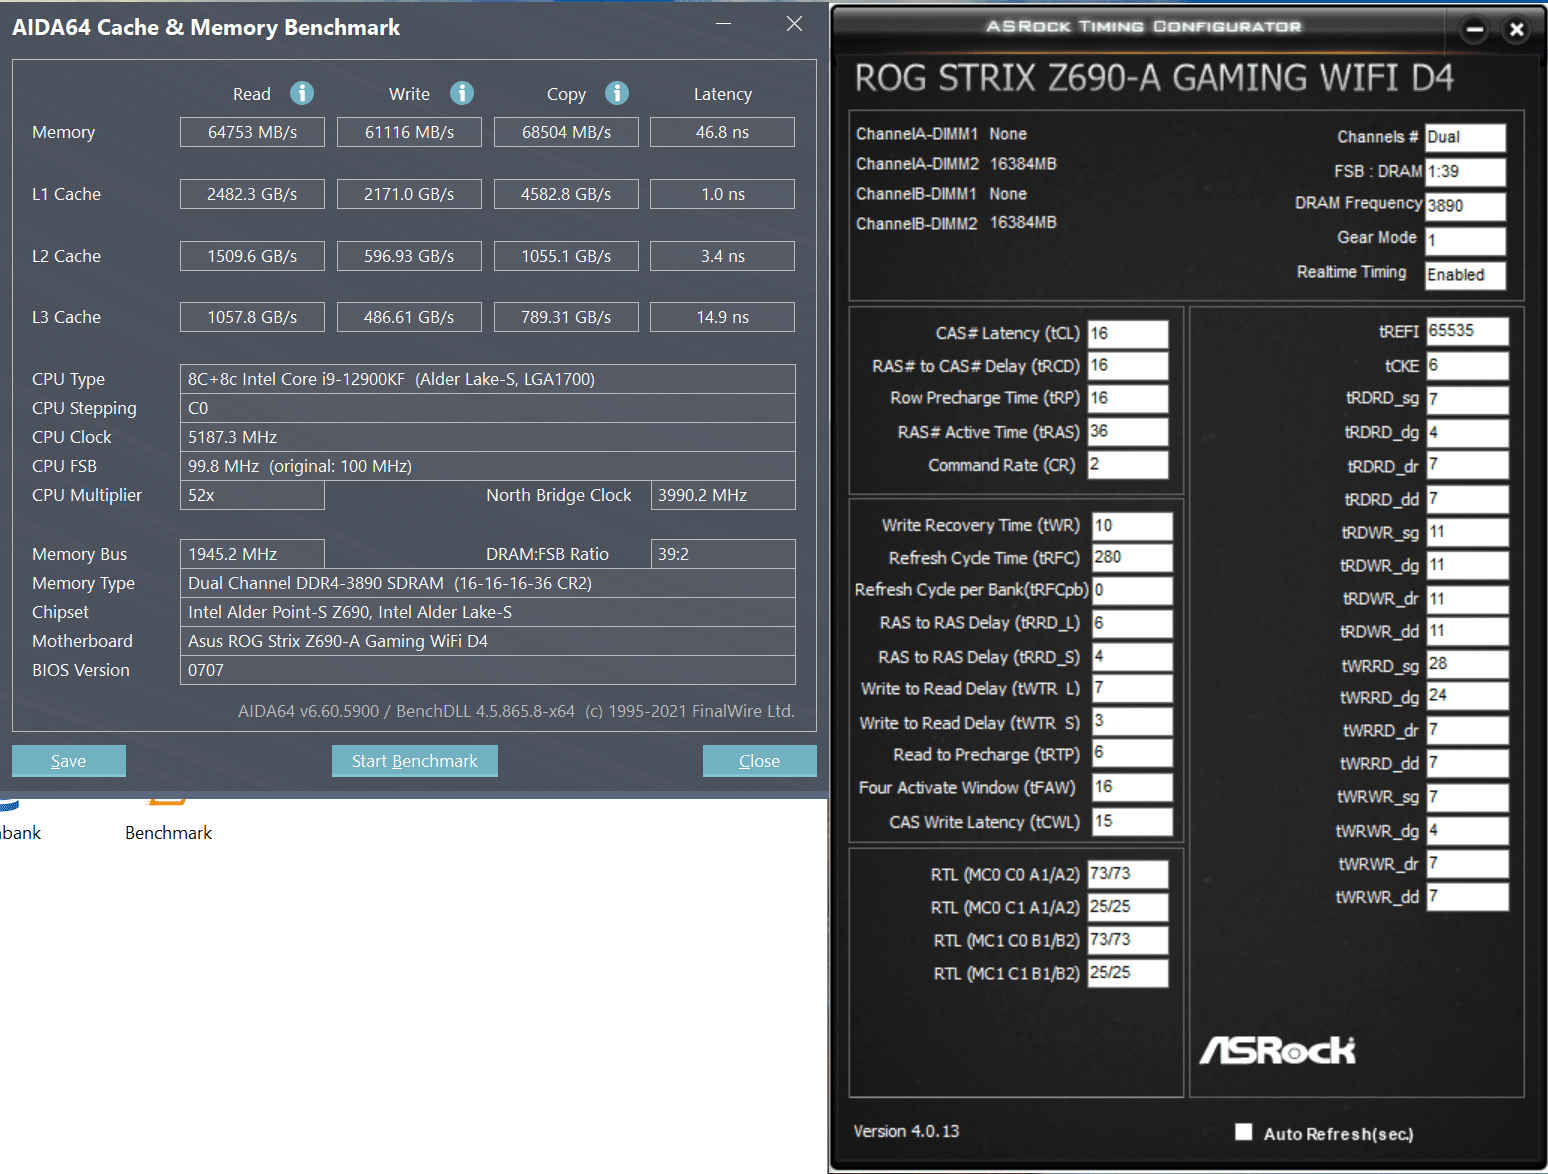
Task: Click the DRAM:FSB Ratio value 39:2
Action: click(x=723, y=554)
